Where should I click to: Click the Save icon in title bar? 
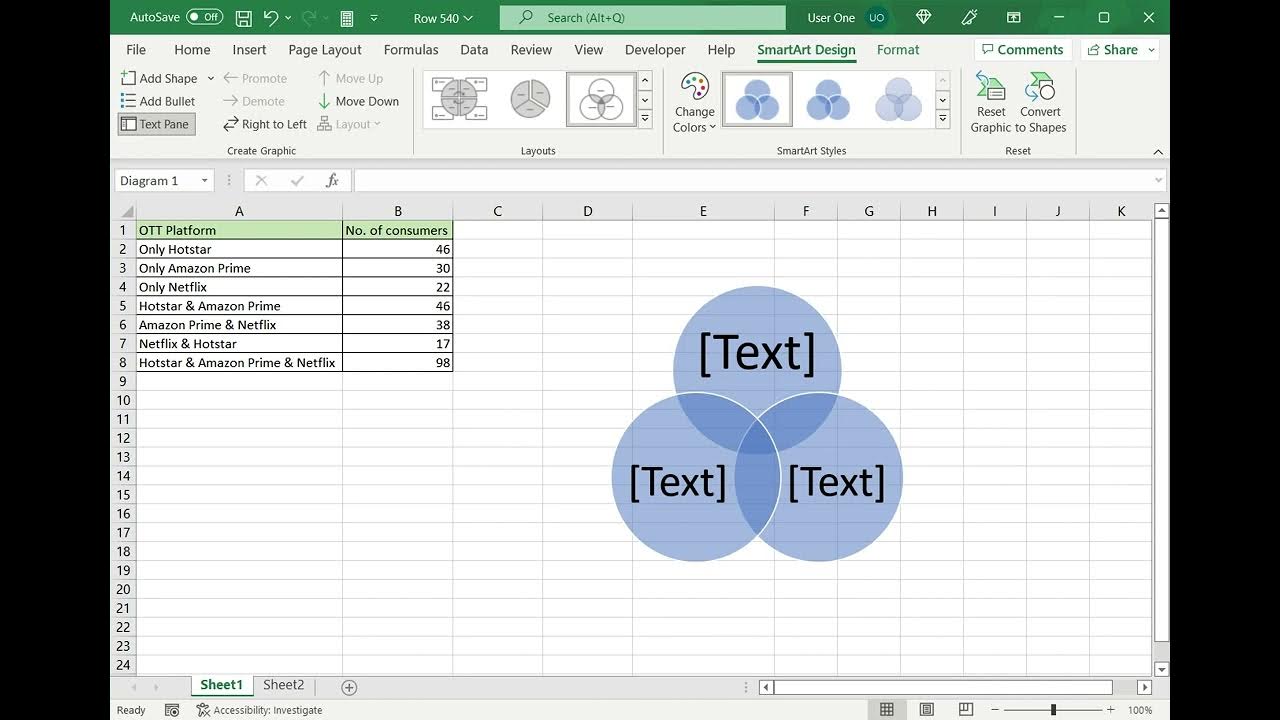pyautogui.click(x=243, y=17)
